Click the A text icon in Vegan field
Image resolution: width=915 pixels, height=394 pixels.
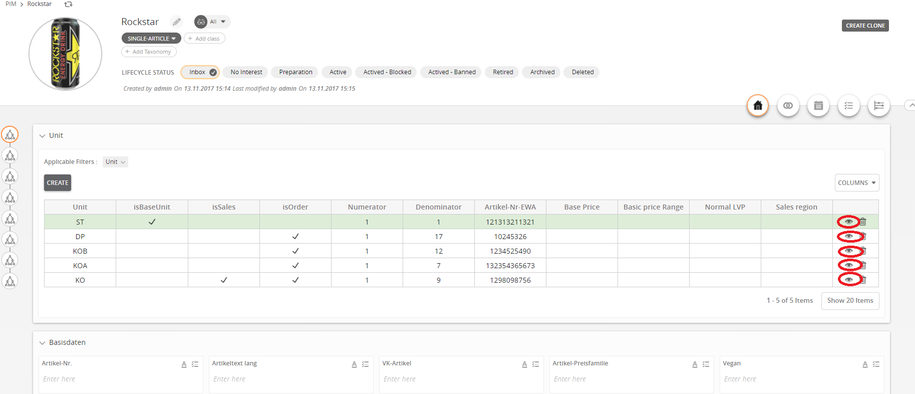pyautogui.click(x=865, y=364)
